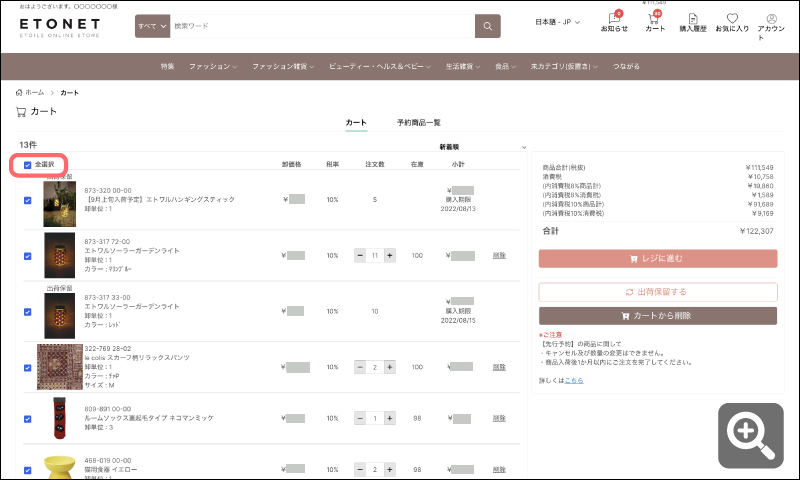Delete the yellow cat bowl row
The height and width of the screenshot is (480, 800).
(499, 469)
